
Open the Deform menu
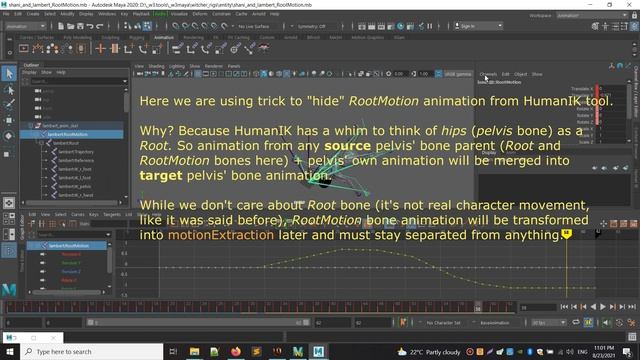click(200, 14)
